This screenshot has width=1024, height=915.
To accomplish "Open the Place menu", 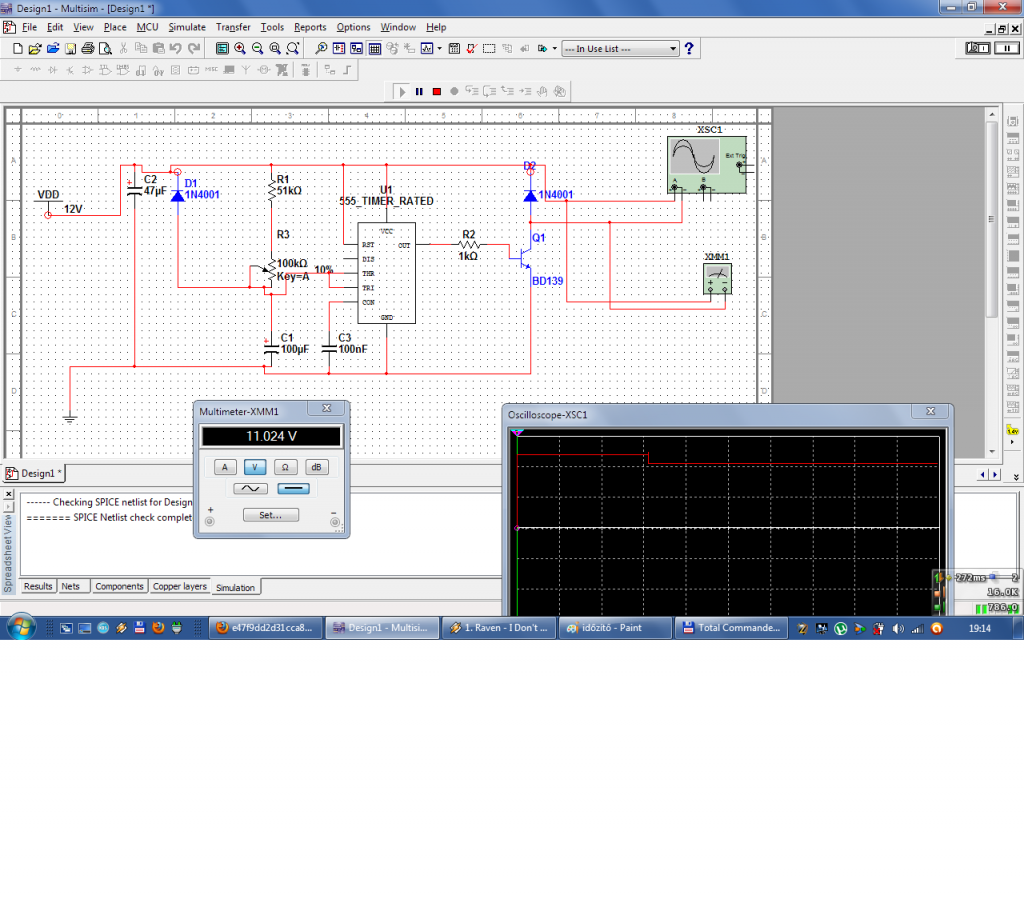I will click(115, 27).
